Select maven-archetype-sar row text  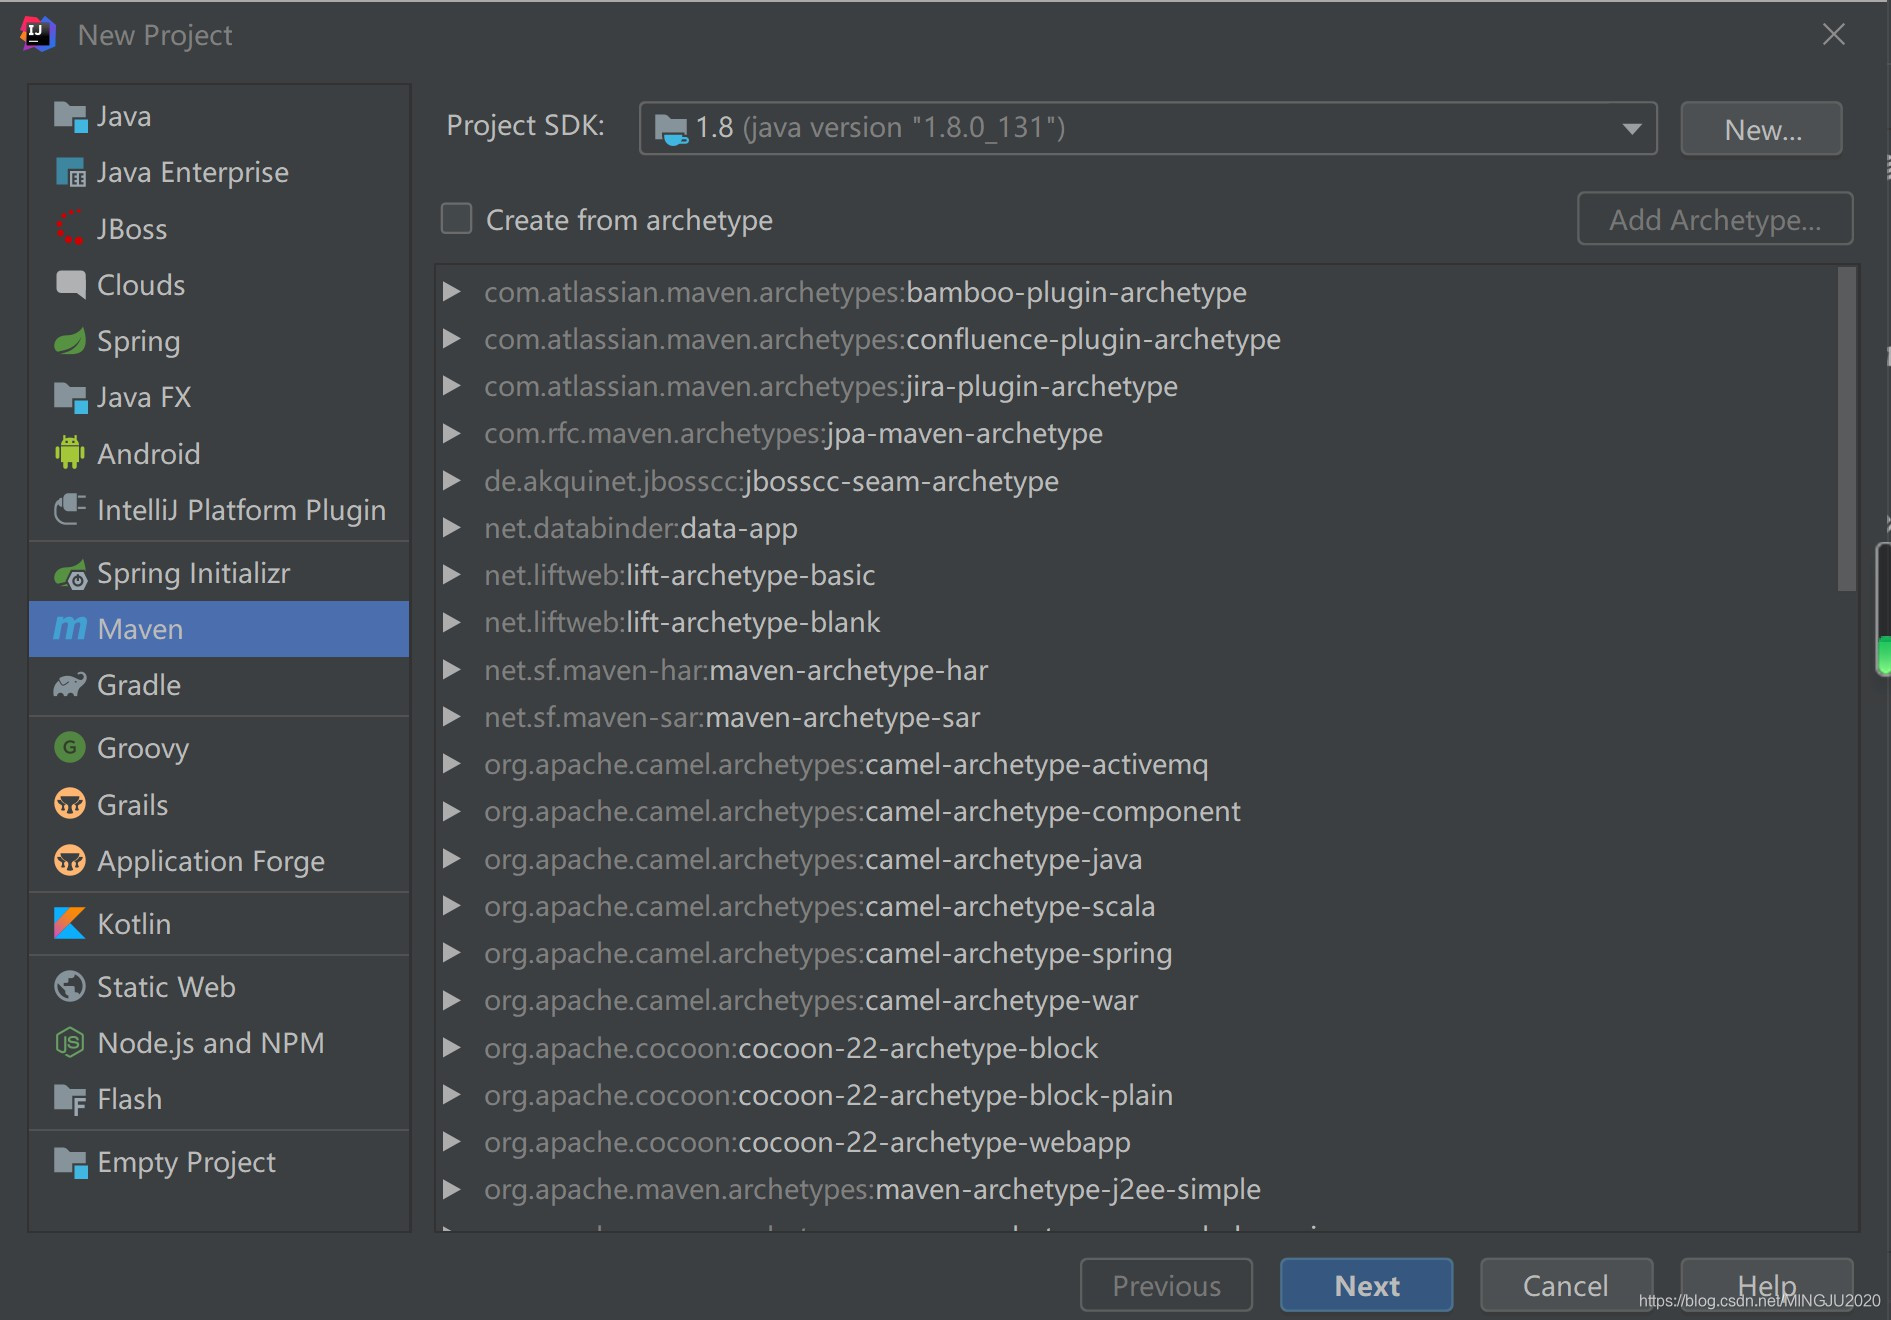click(732, 717)
